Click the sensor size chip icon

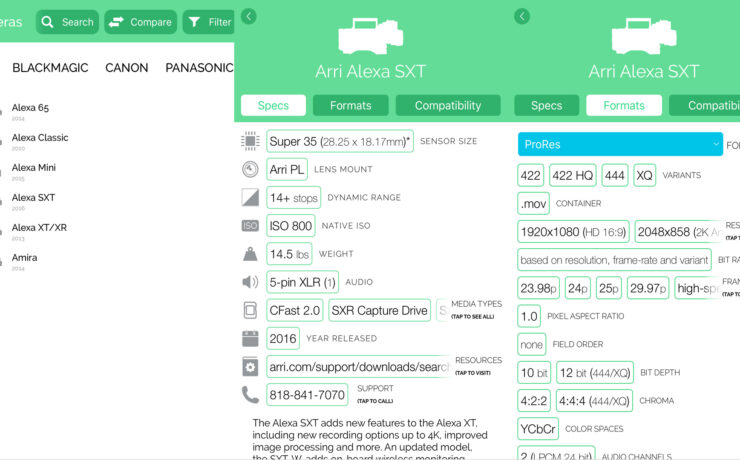[x=250, y=141]
